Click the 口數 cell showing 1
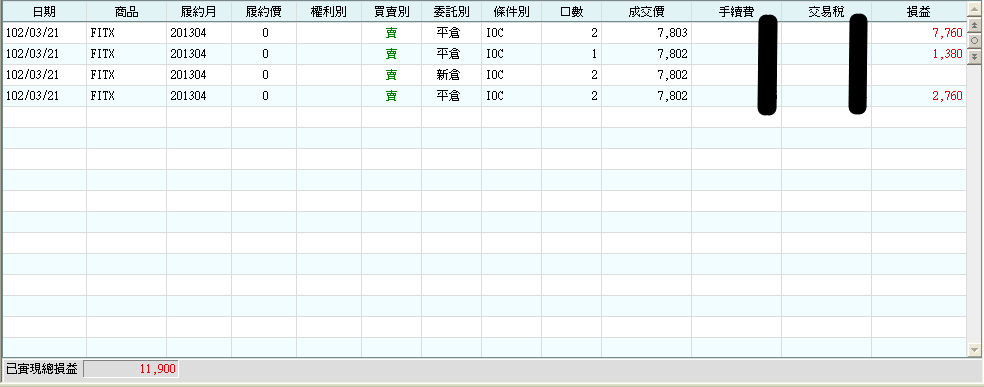984x387 pixels. [572, 54]
